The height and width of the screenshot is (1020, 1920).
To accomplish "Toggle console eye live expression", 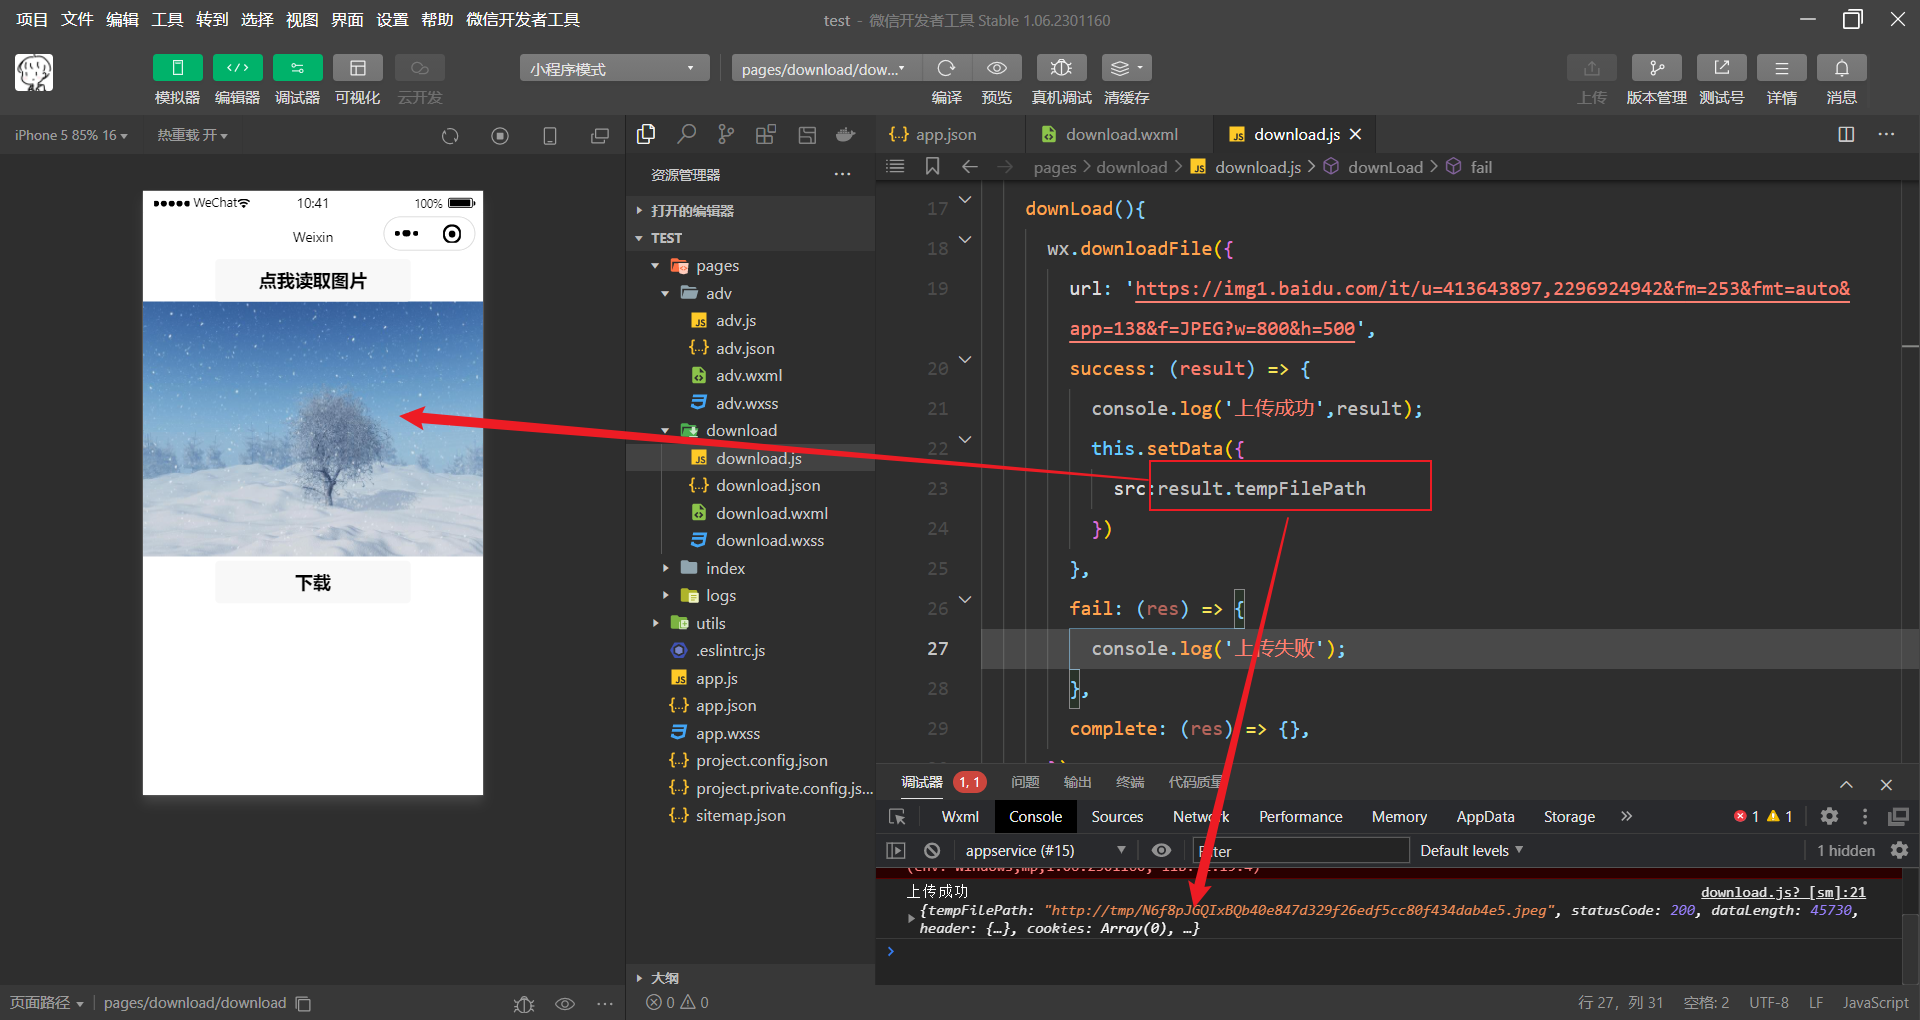I will (1161, 851).
